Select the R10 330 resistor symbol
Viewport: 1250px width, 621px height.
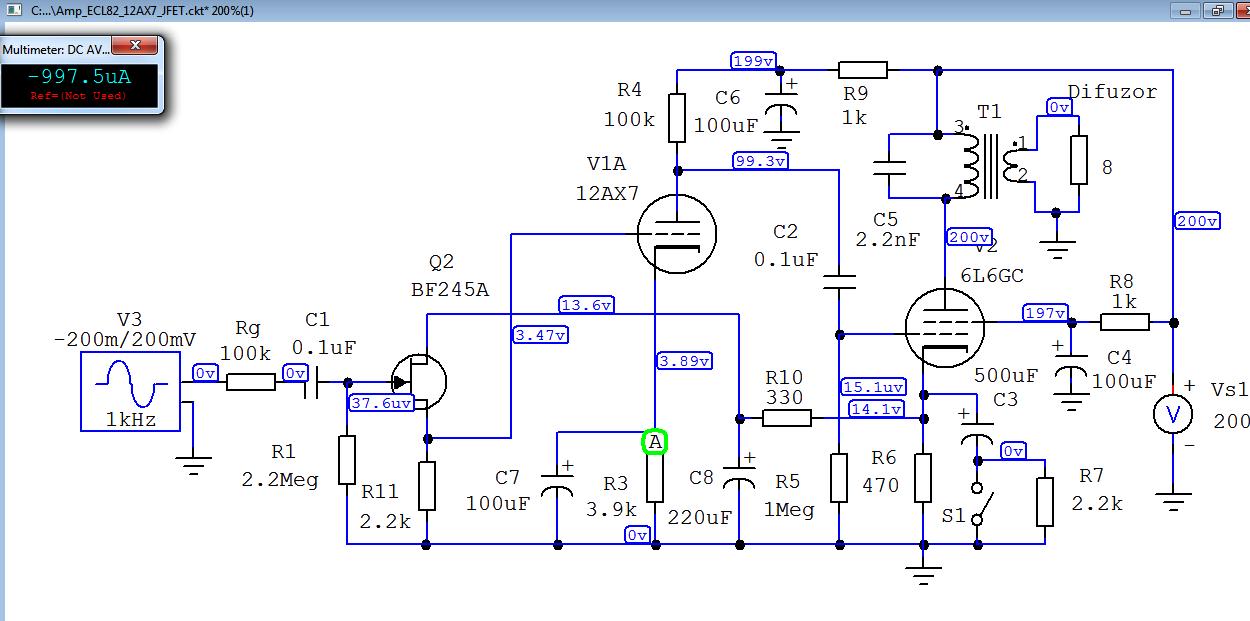pos(787,418)
